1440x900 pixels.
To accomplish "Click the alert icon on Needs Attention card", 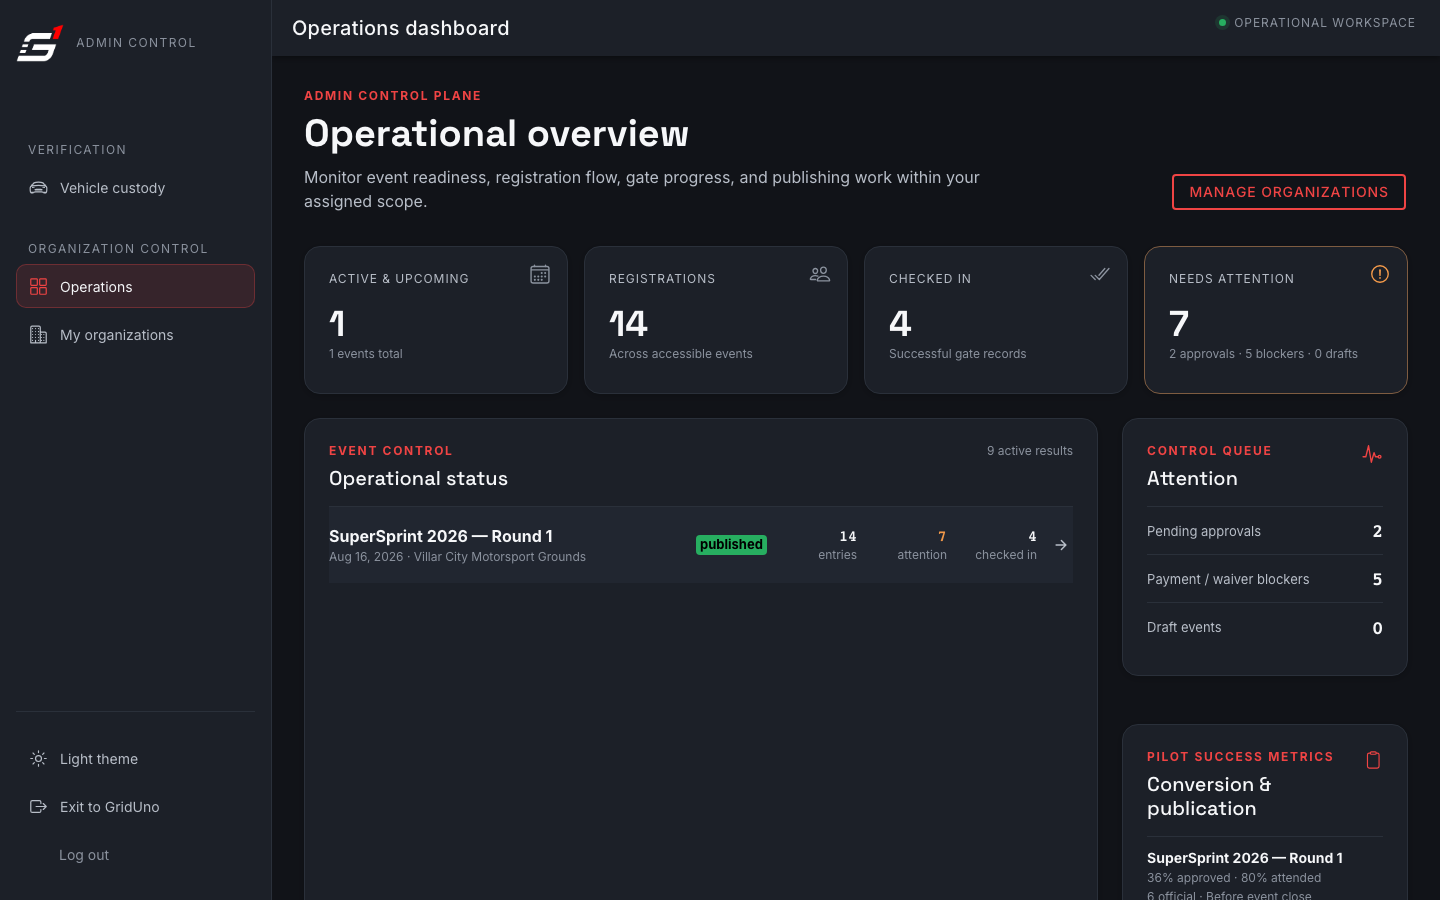I will tap(1380, 274).
